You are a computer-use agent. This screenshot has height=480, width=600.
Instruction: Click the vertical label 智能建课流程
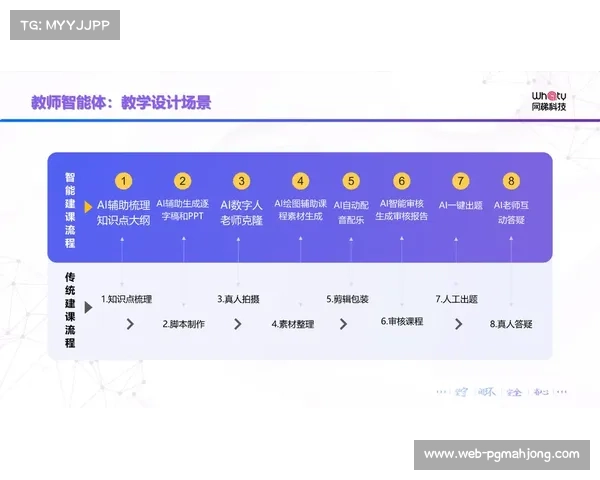click(x=70, y=210)
